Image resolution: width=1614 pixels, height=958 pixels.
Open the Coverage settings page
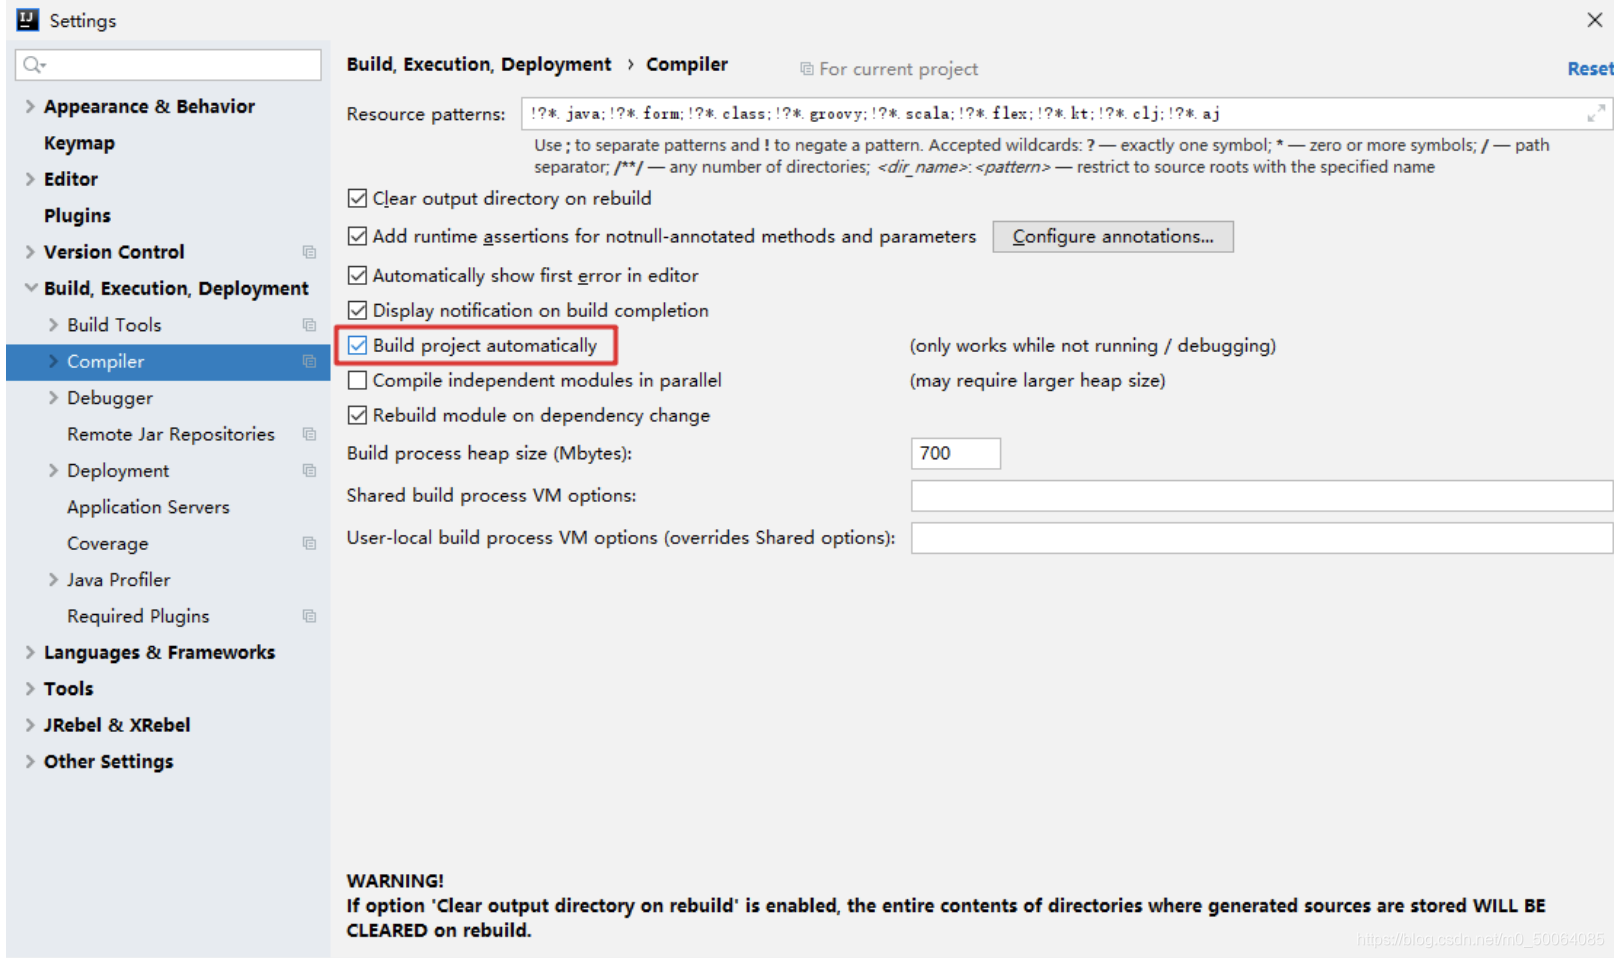107,543
